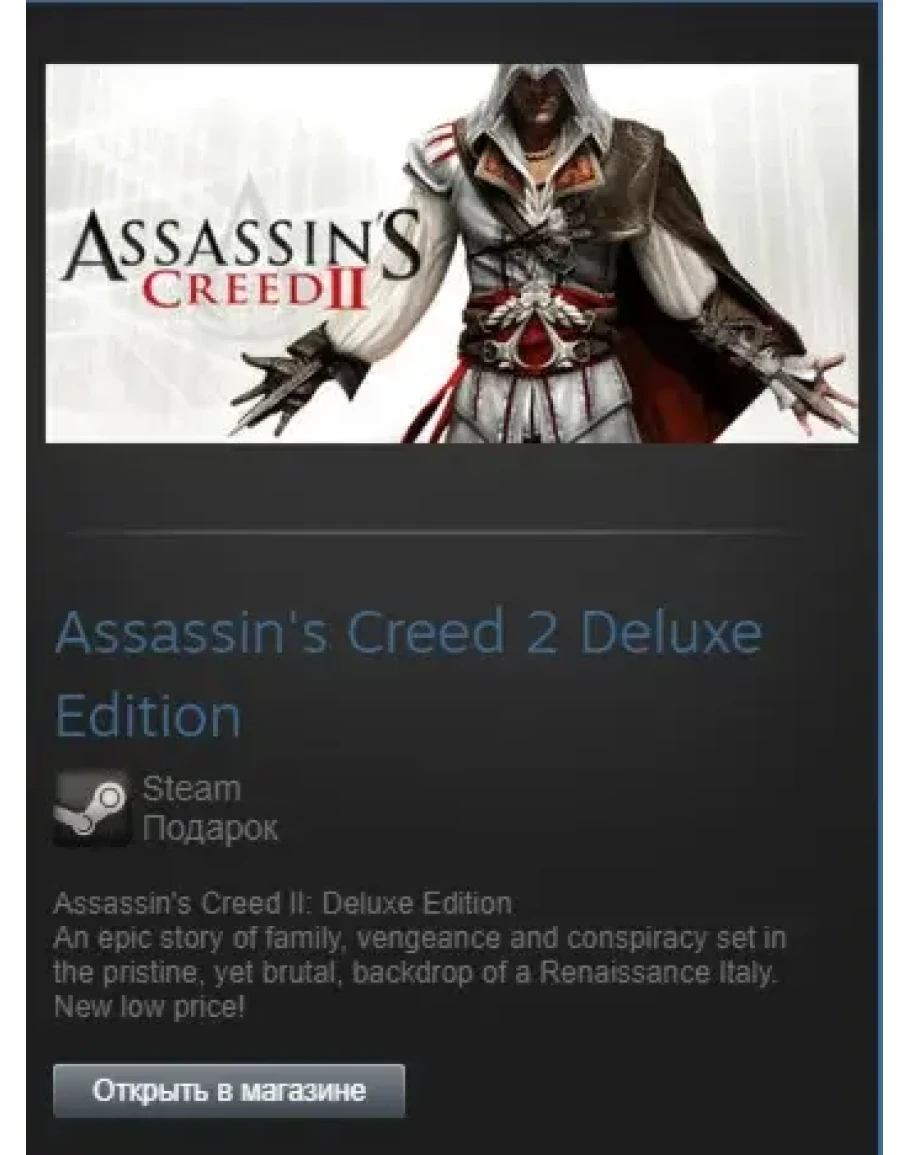The width and height of the screenshot is (910, 1155).
Task: Select the pristine, yet brutal description line
Action: 416,972
